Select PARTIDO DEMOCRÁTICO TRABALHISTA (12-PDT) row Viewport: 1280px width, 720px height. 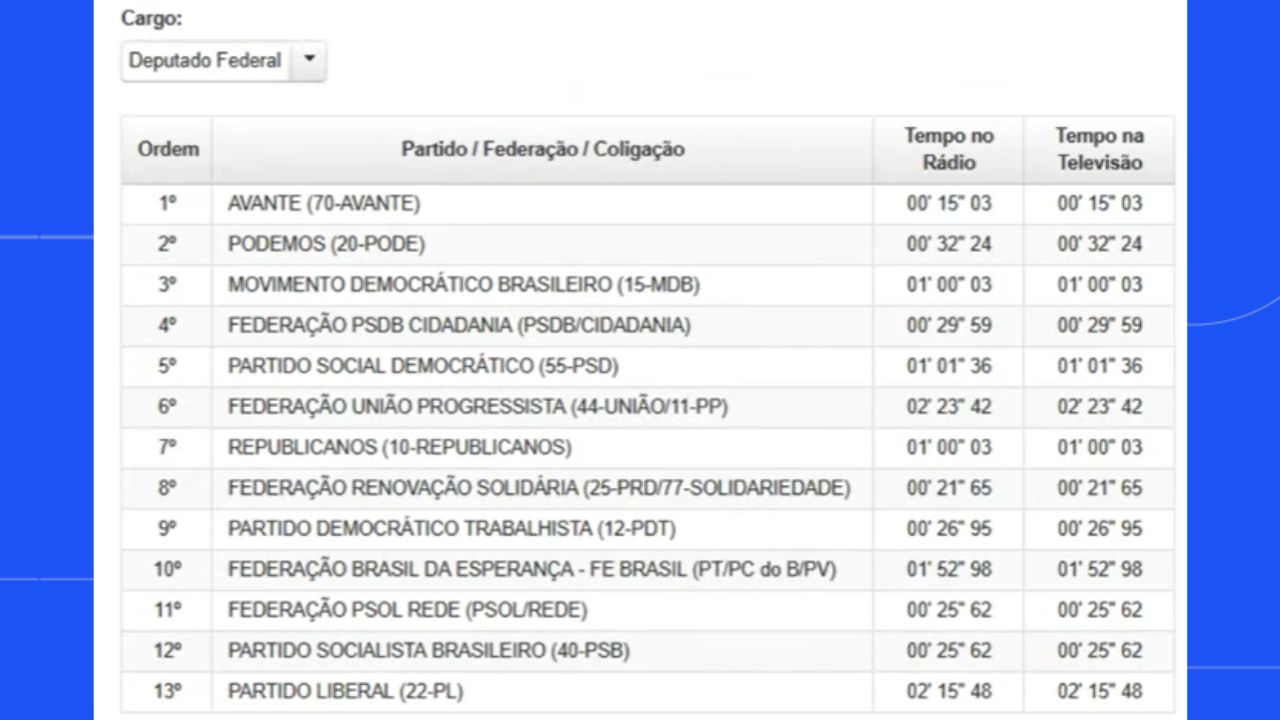[x=648, y=529]
